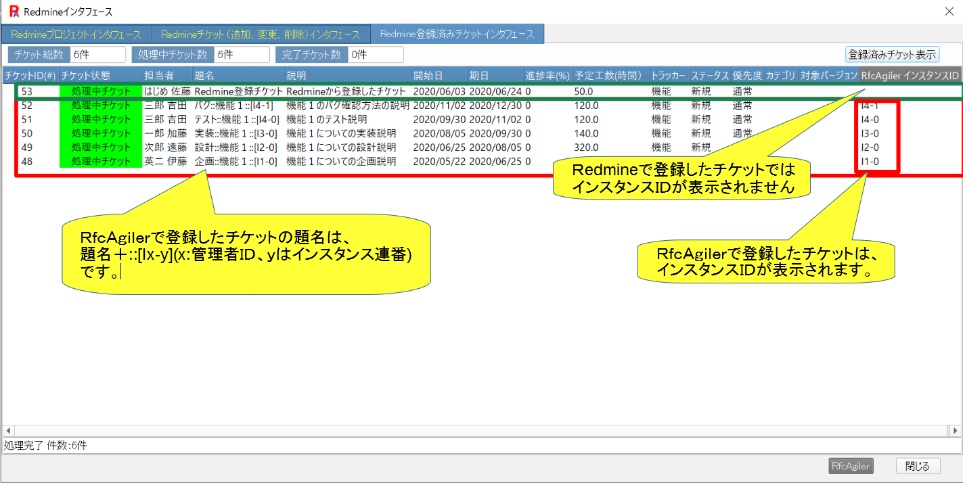Viewport: 963px width, 485px height.
Task: Sort by 説明 column header
Action: 347,76
